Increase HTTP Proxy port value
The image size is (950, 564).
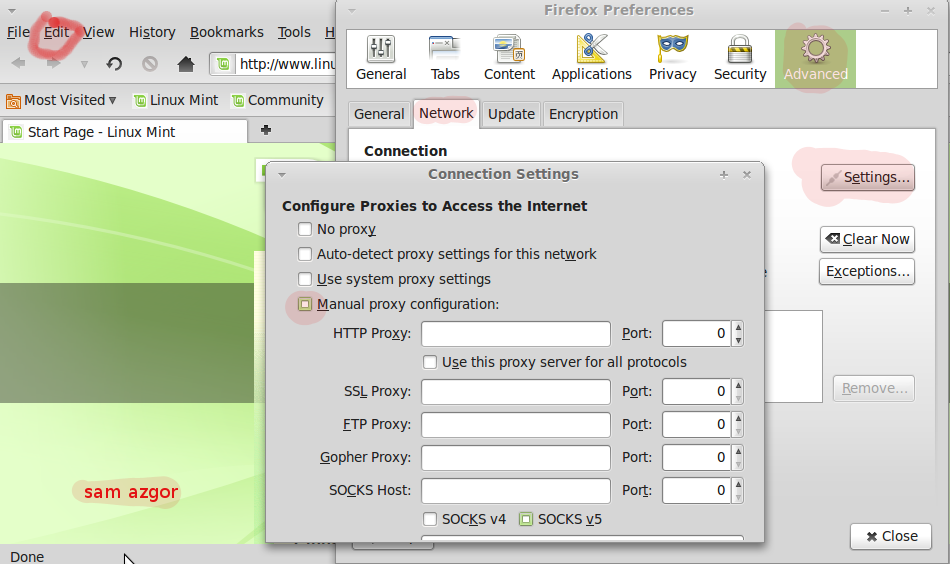point(738,328)
